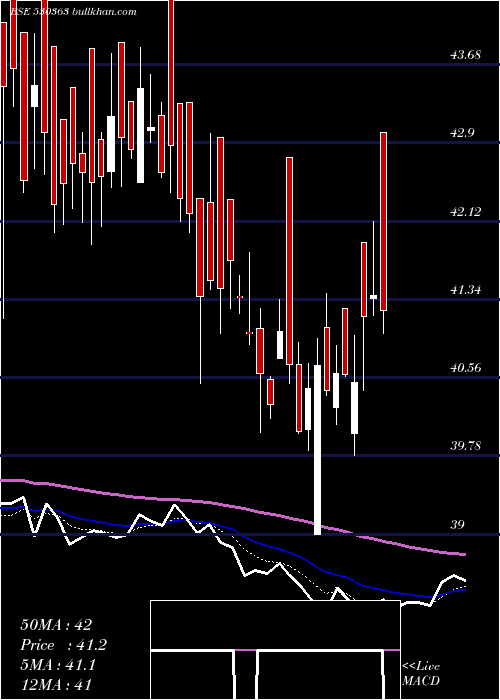Click the 42.12 price axis label
The width and height of the screenshot is (500, 700).
[x=466, y=212]
